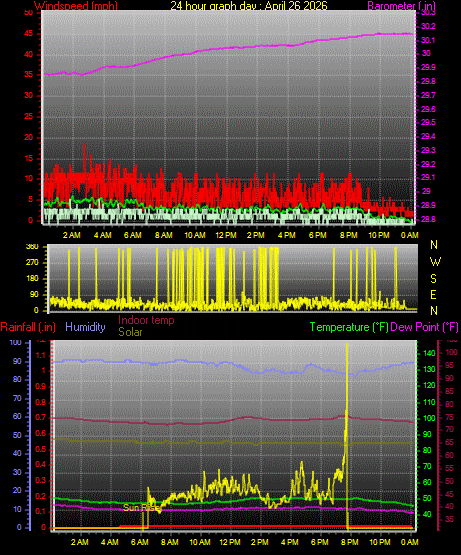The image size is (461, 555).
Task: Click the "0.1" rainfall axis value
Action: coord(41,511)
